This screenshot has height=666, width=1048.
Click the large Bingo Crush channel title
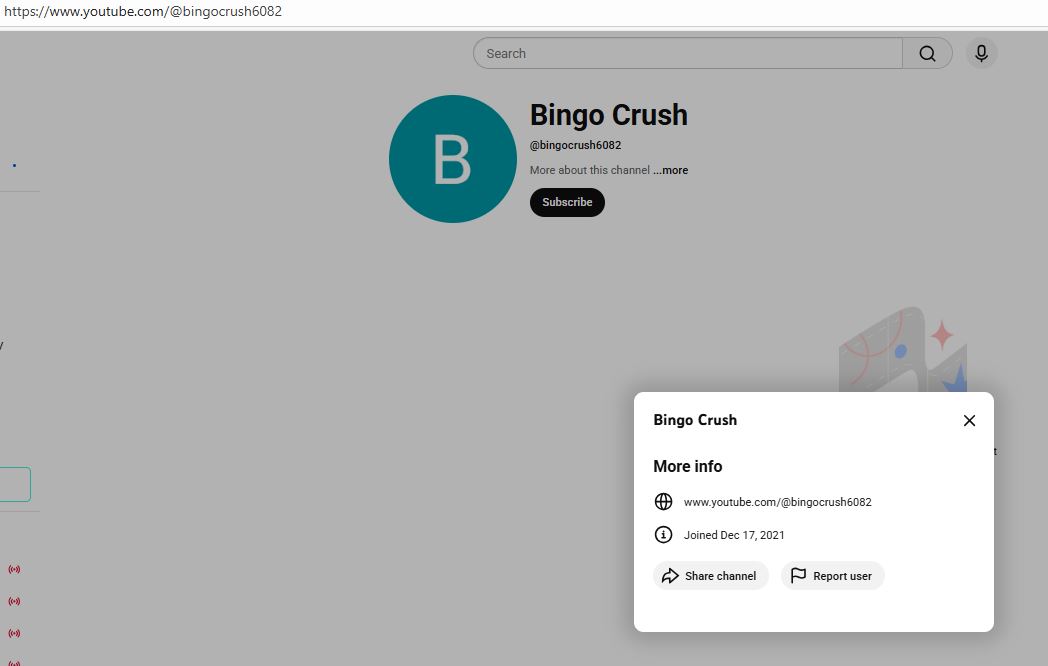click(608, 115)
